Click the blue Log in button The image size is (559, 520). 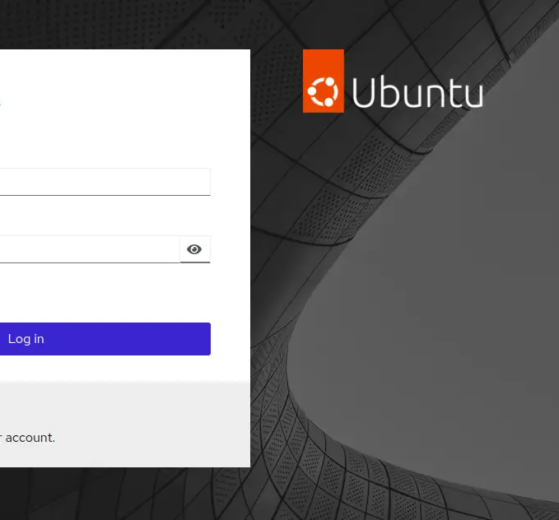[105, 339]
